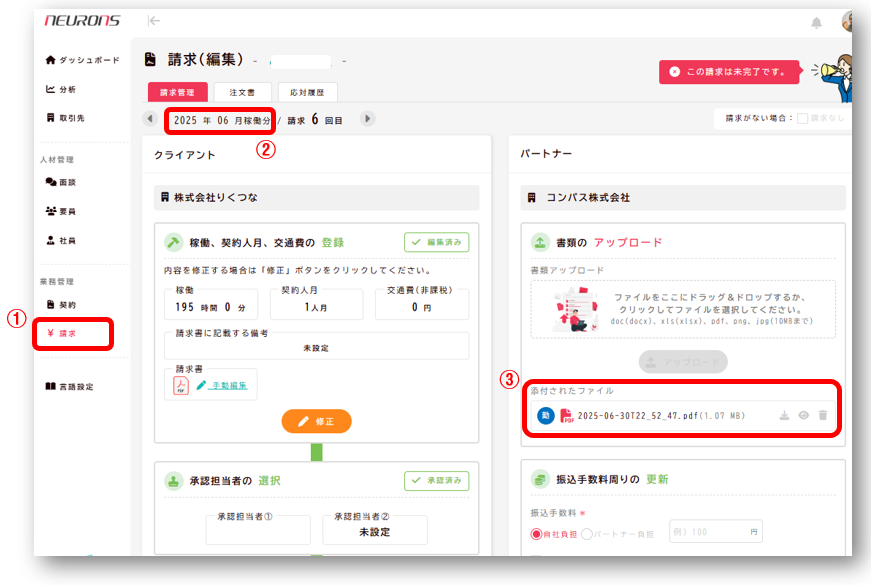
Task: Preview attached file with eye icon
Action: tap(803, 415)
